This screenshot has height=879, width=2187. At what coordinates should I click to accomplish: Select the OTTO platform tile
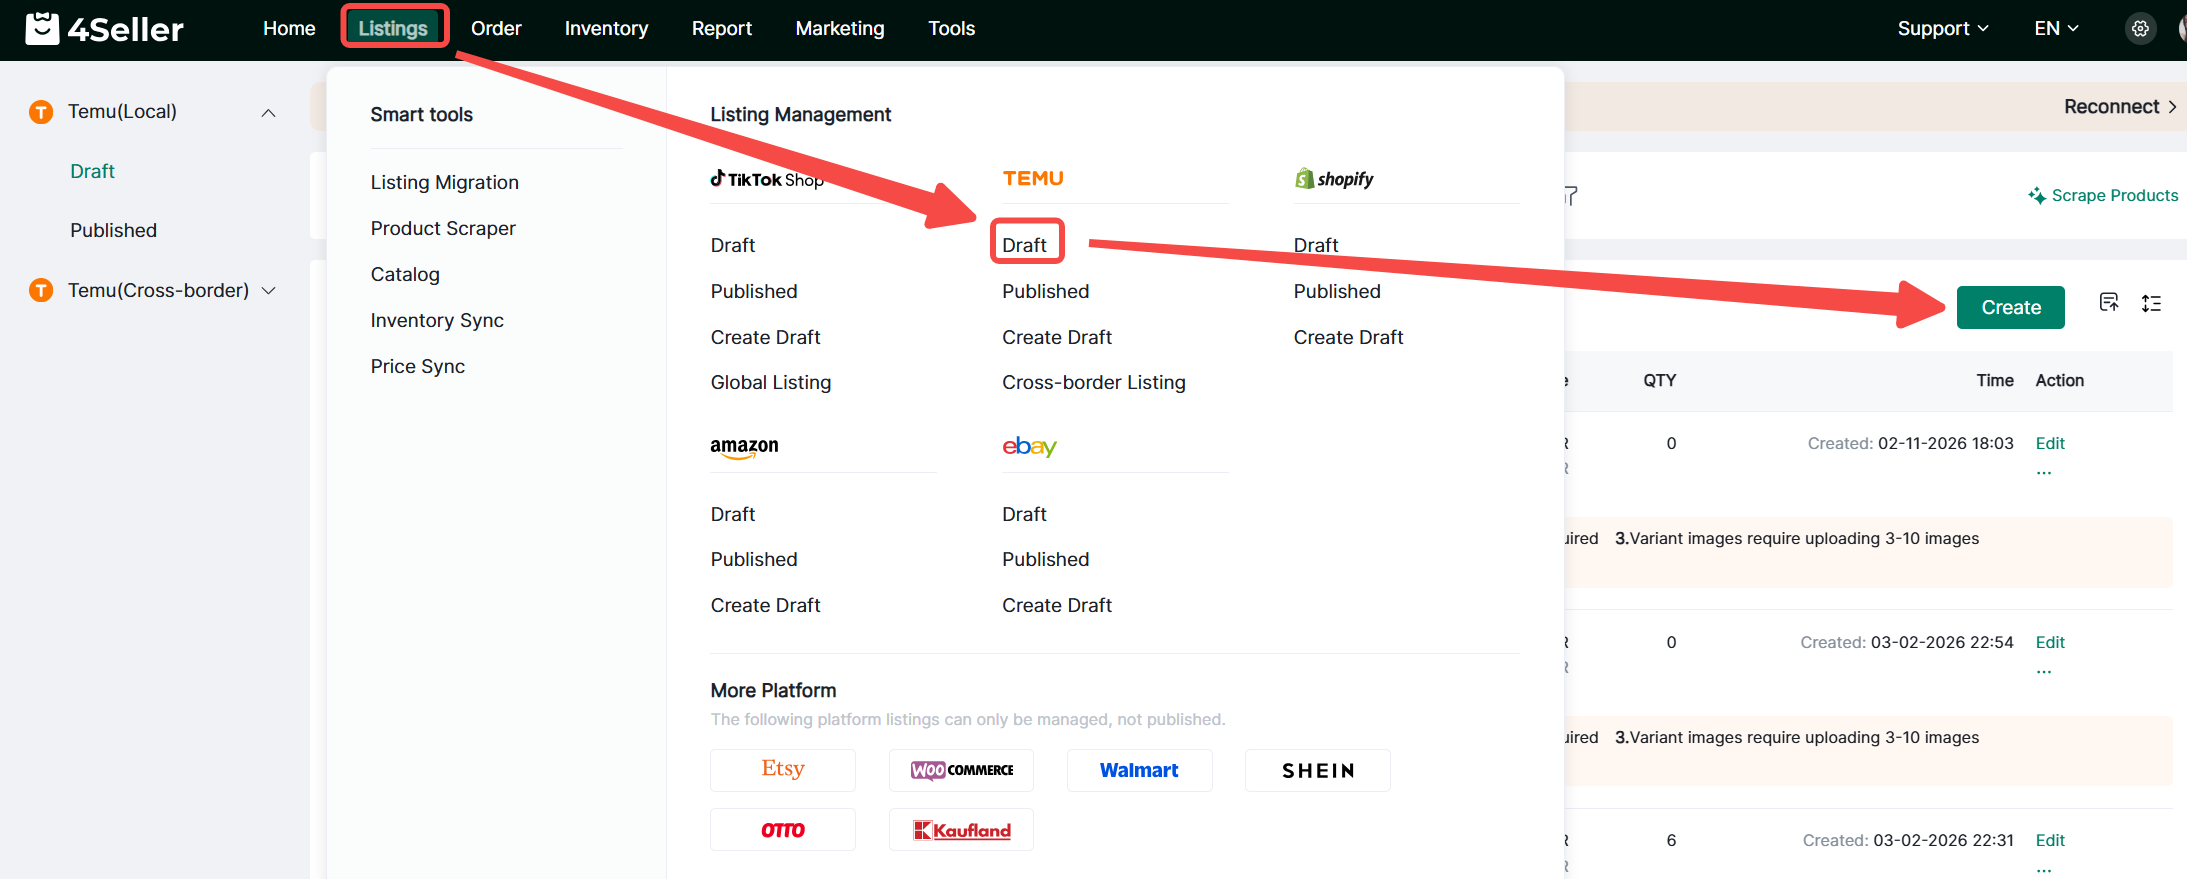coord(782,830)
